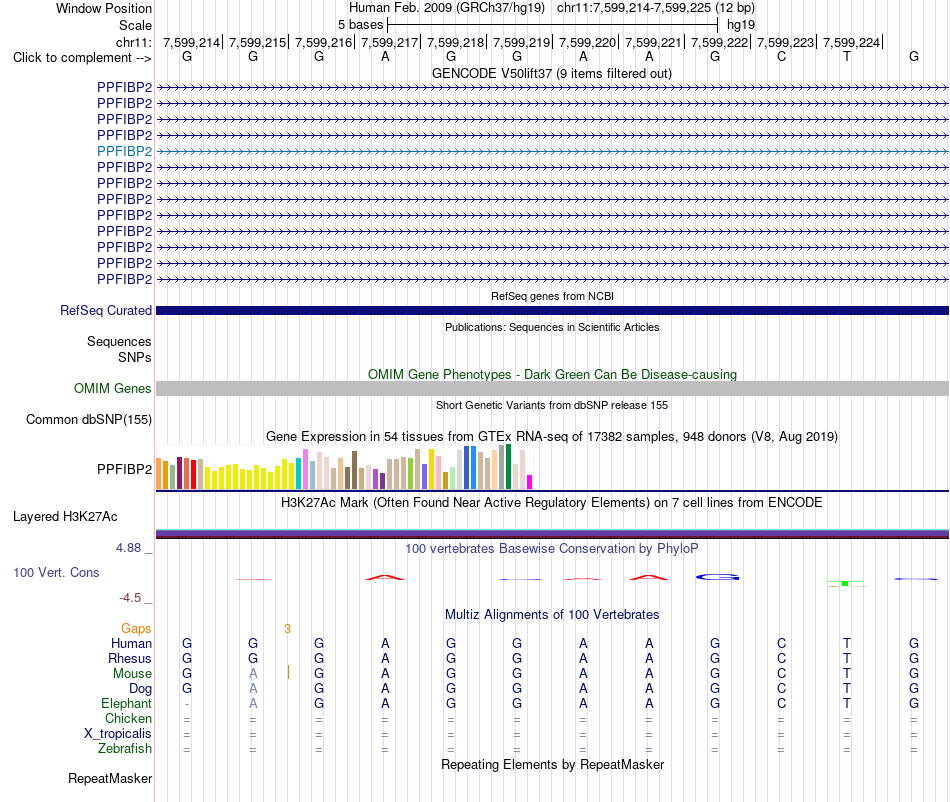Select the light-blue highlighted PPFIBP2 transcript label
This screenshot has width=950, height=802.
tap(124, 151)
